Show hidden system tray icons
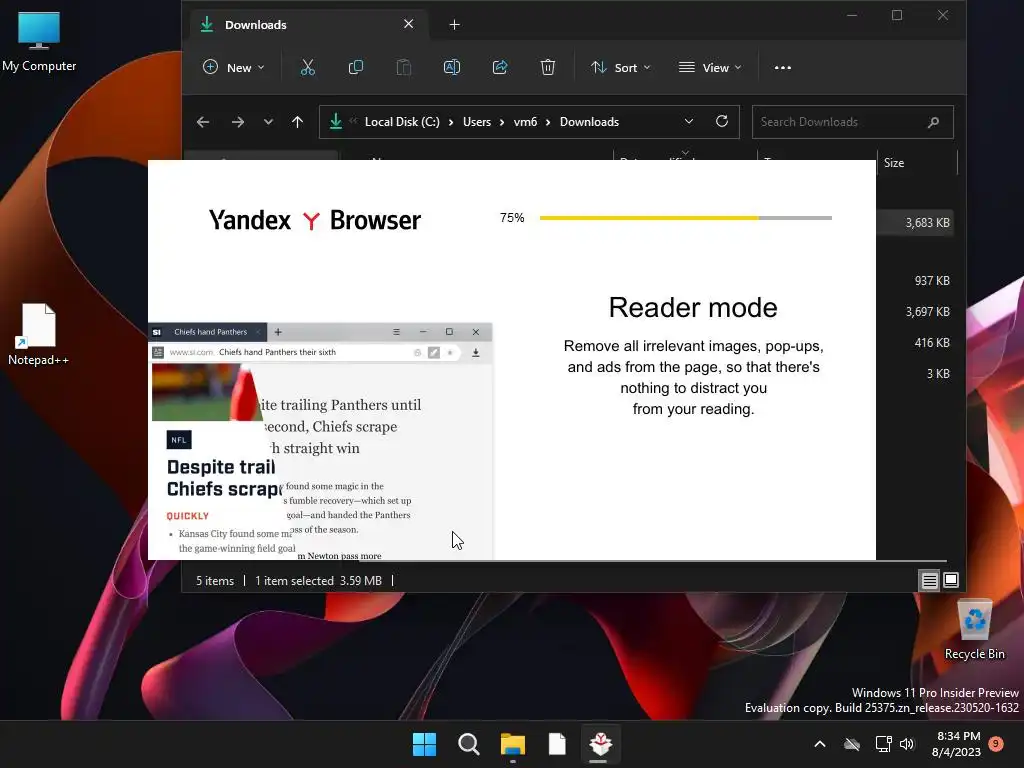1024x768 pixels. (x=820, y=744)
